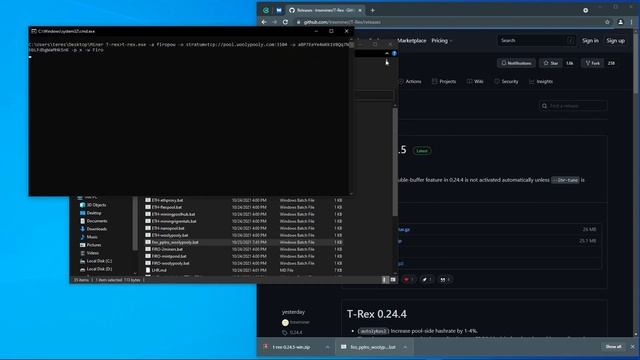Click the green pinned tab in Chrome
The width and height of the screenshot is (640, 360).
266,10
